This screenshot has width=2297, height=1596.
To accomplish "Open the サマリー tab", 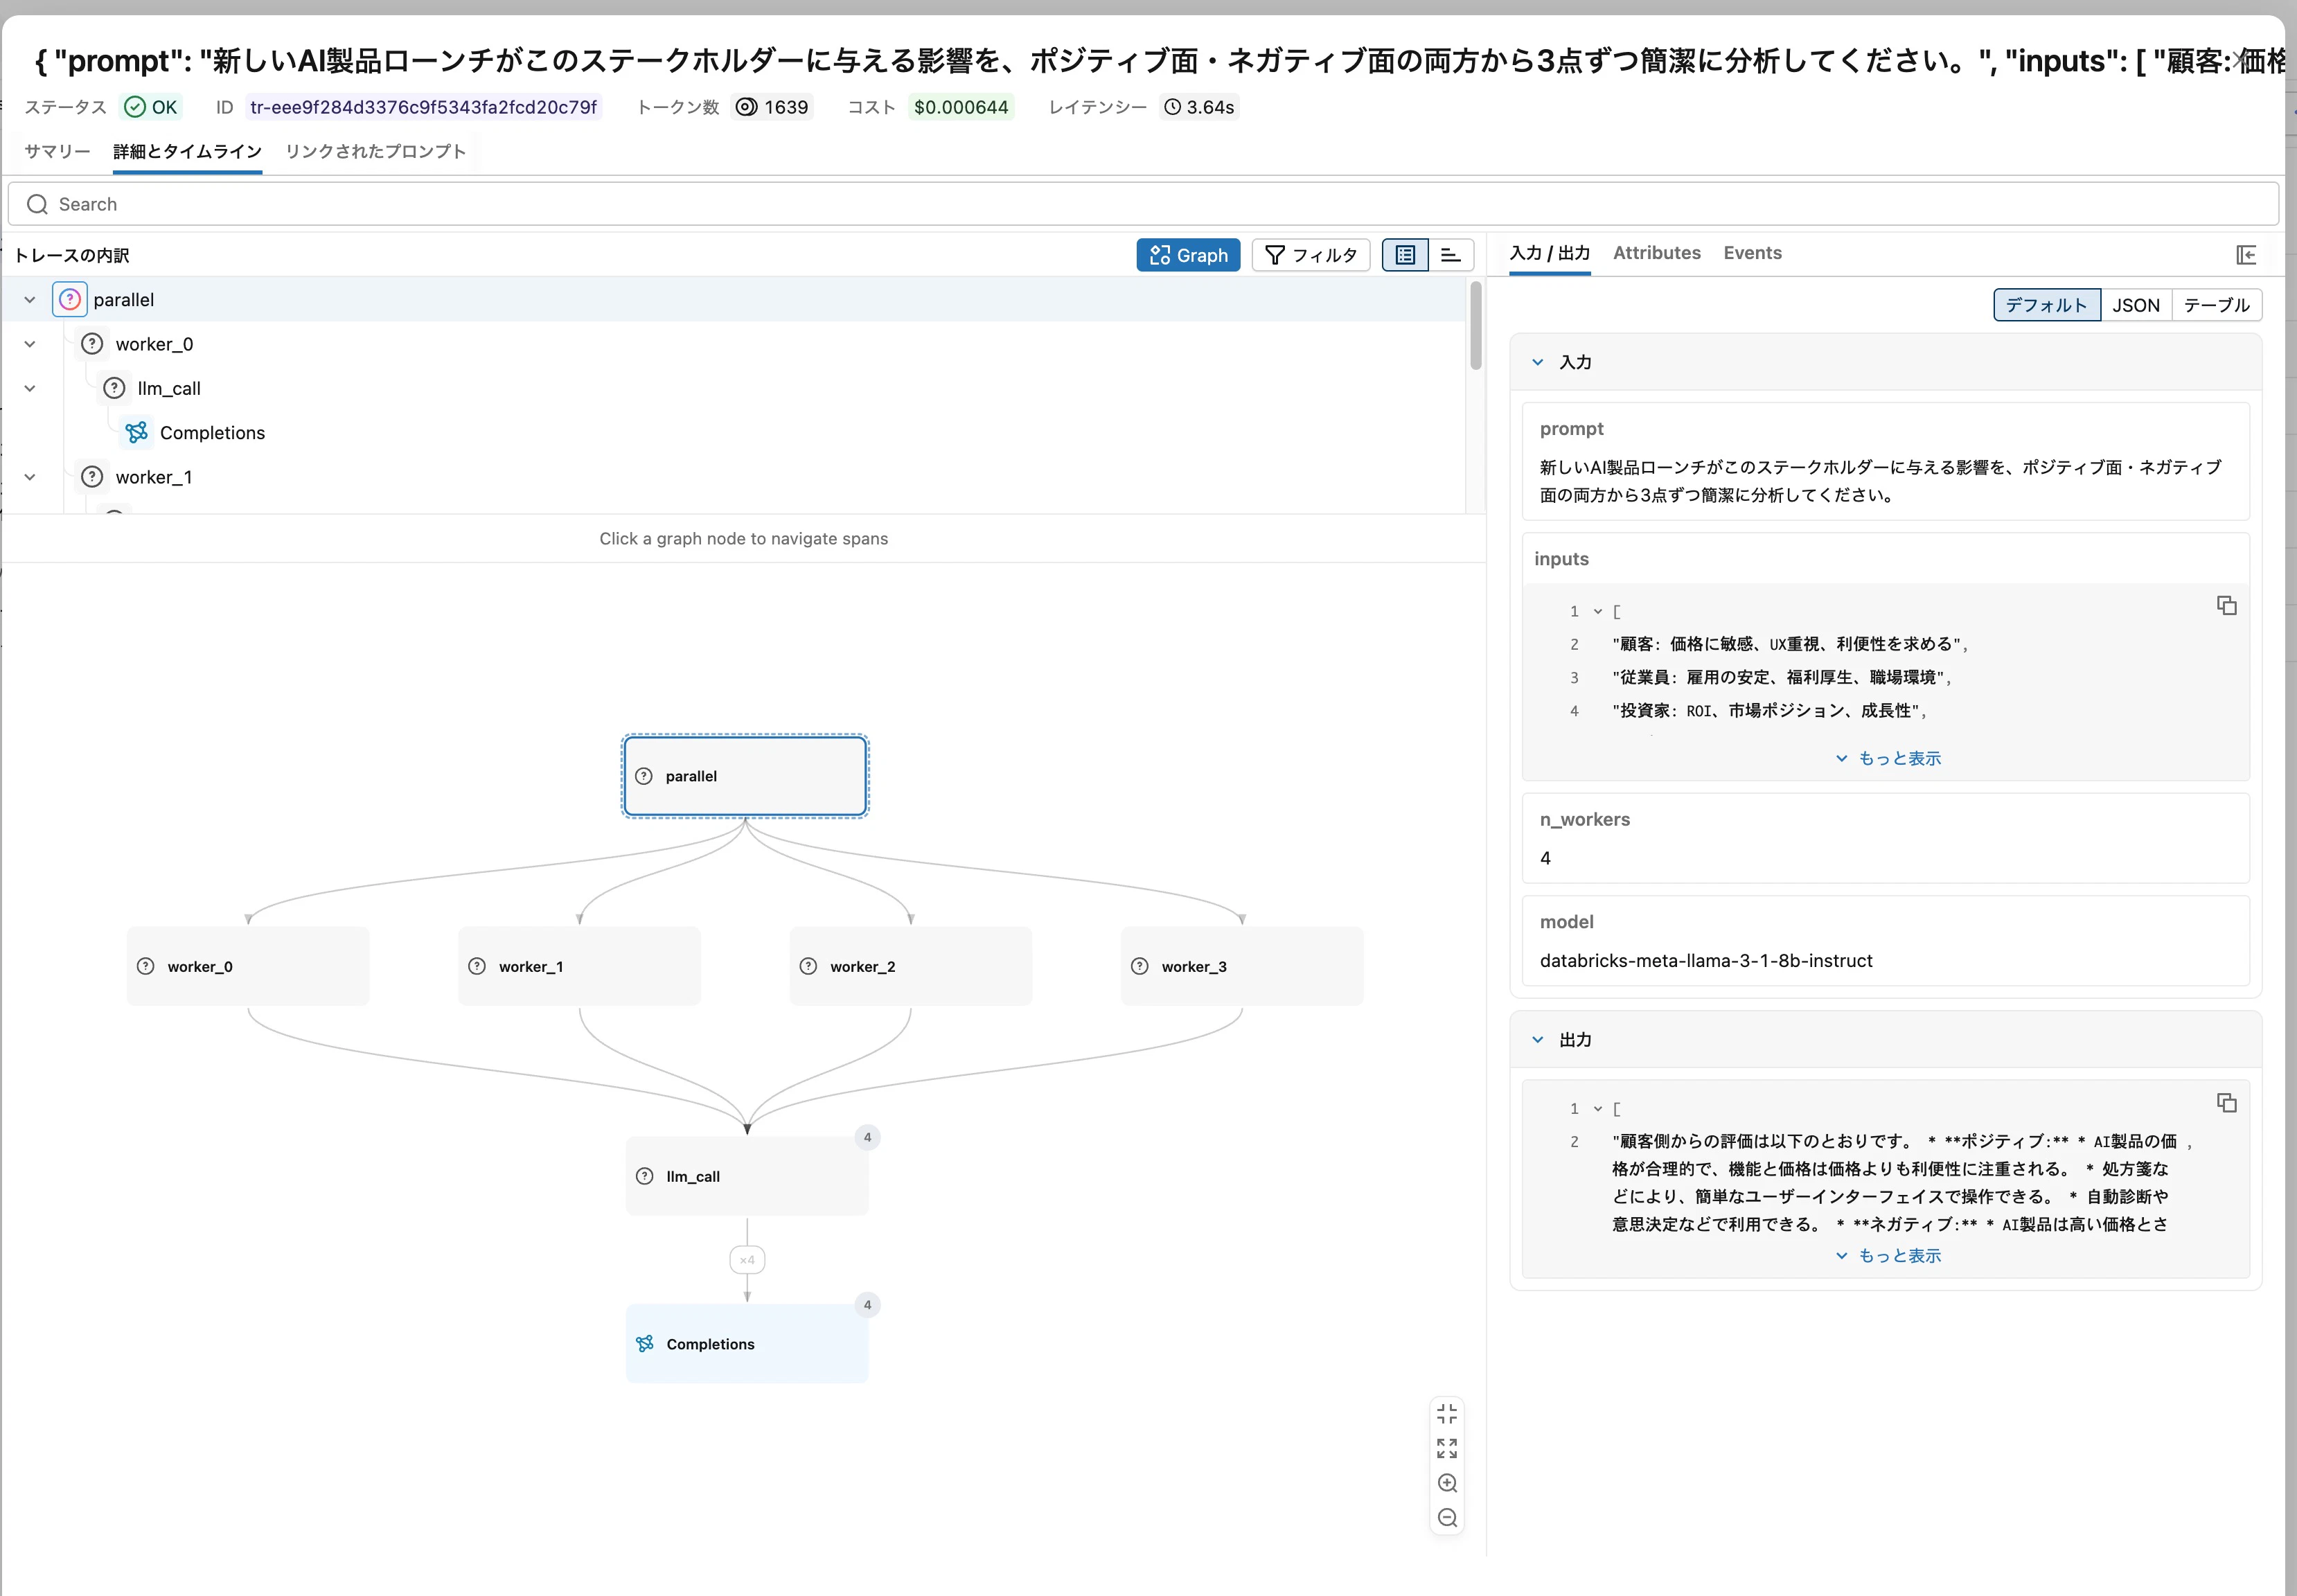I will [x=57, y=151].
